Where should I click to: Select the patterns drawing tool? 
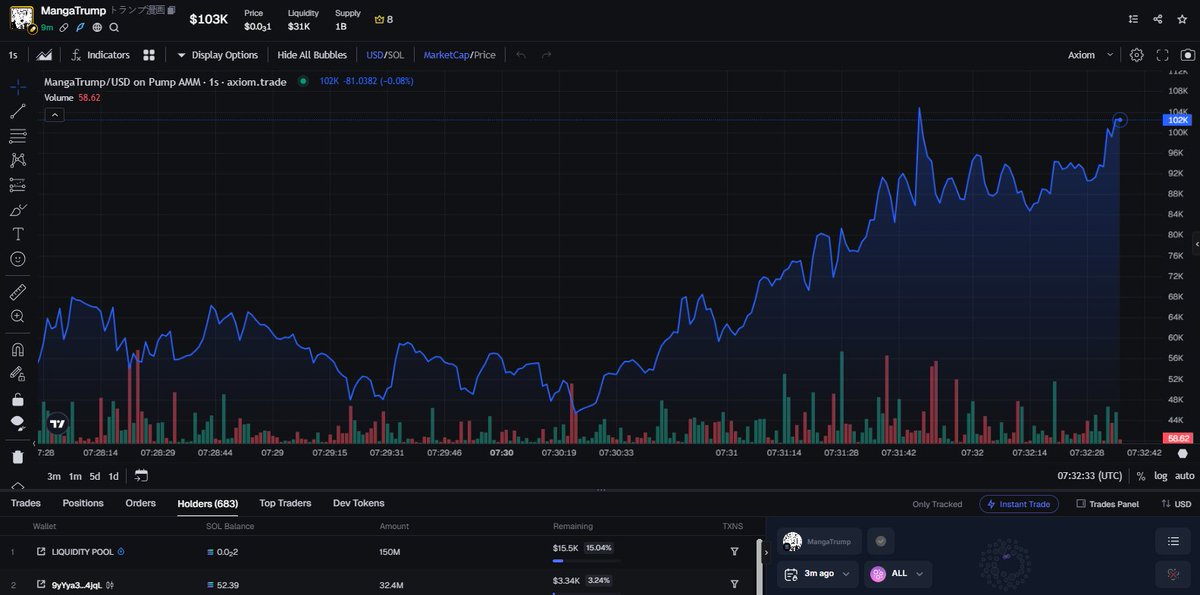[x=18, y=160]
